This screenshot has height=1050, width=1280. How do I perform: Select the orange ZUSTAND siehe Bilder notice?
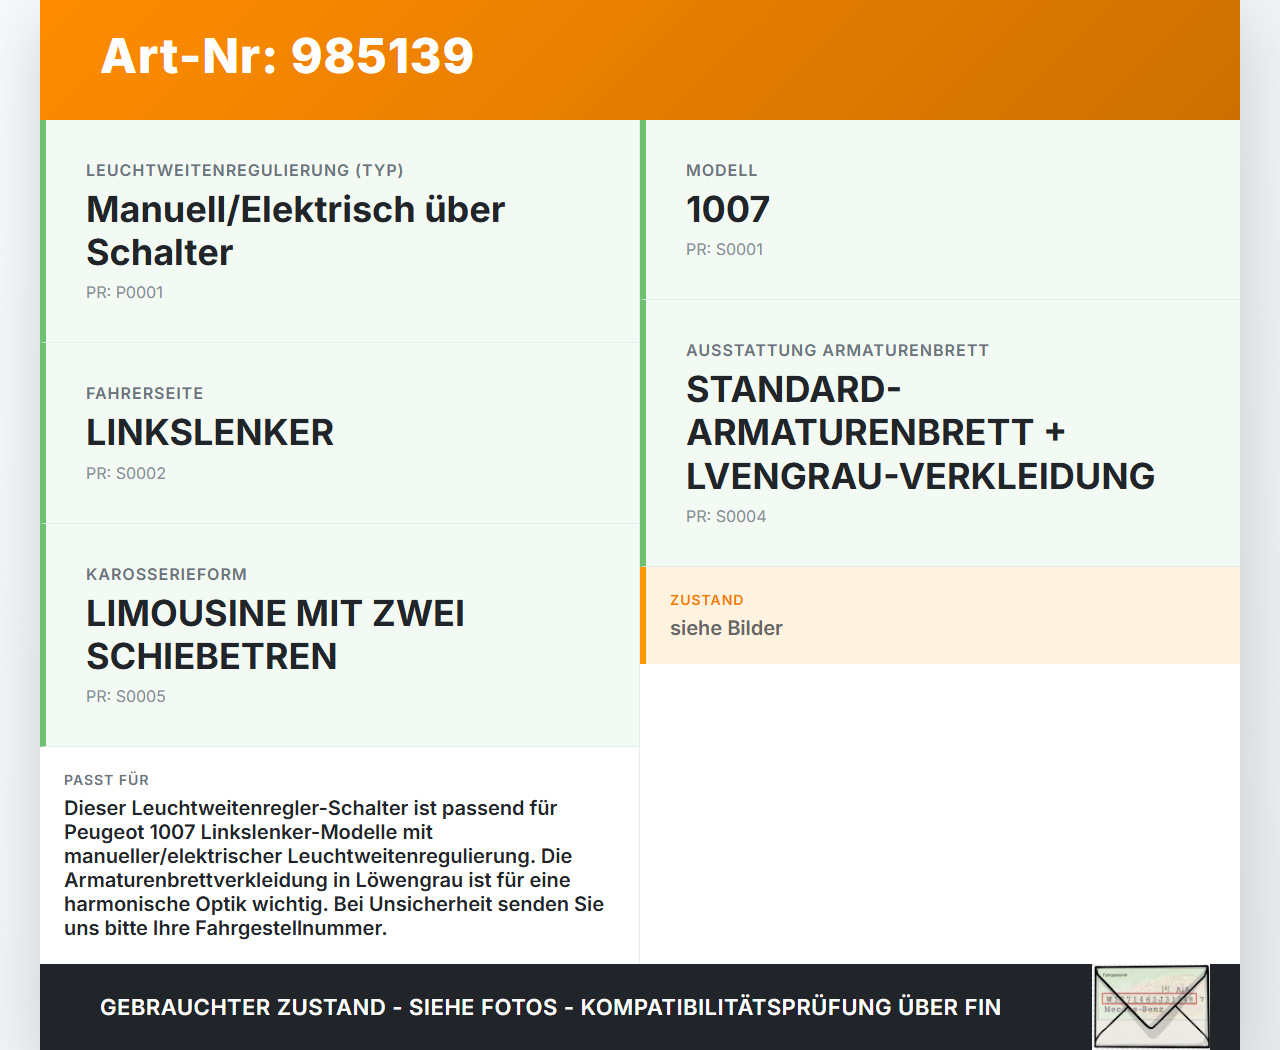(x=940, y=615)
